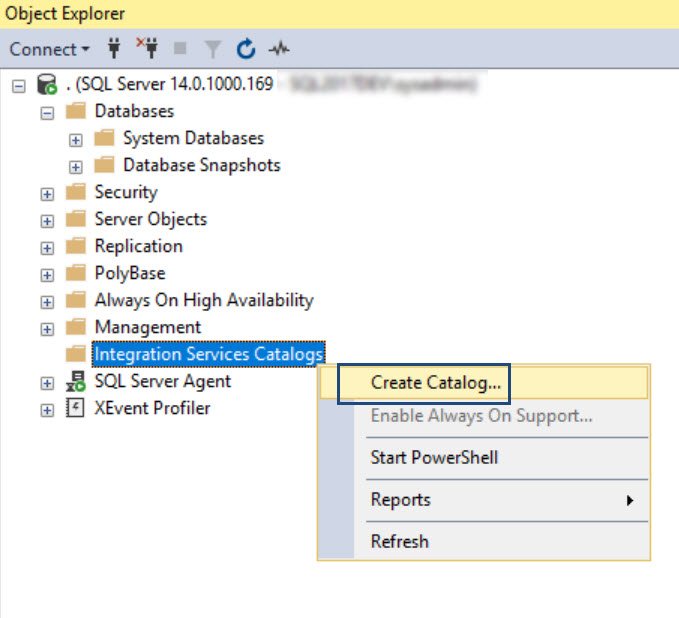
Task: Select the SQL Server 14.0.1000.169 node
Action: click(x=171, y=84)
